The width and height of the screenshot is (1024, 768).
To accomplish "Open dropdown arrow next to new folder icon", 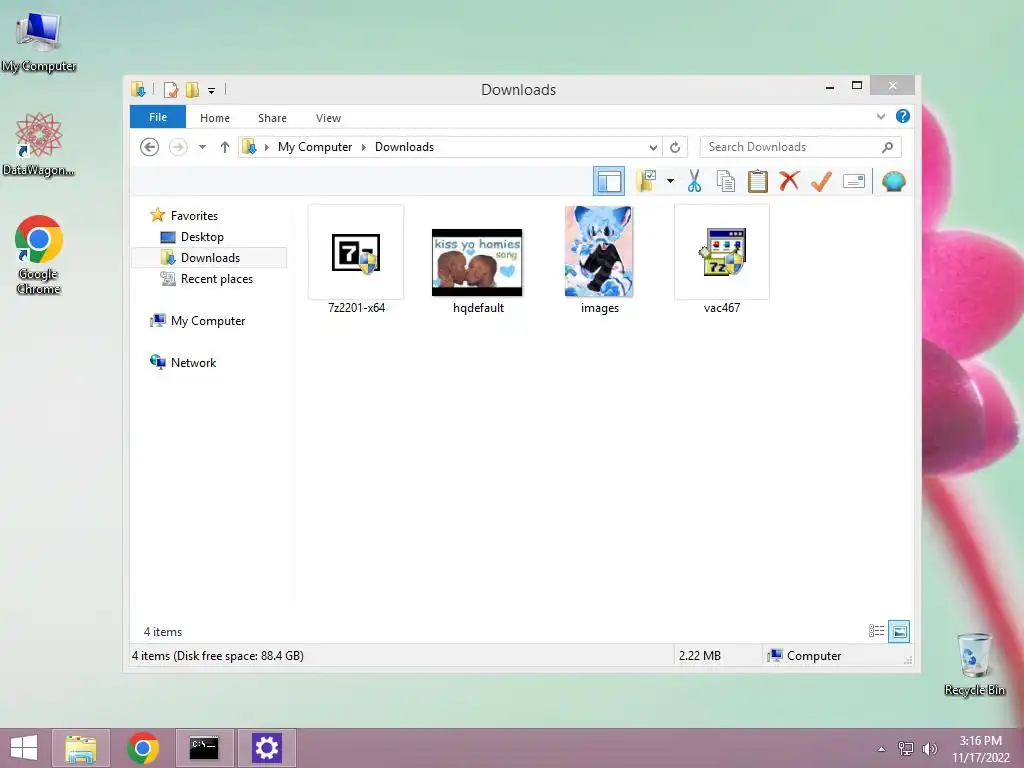I will tap(670, 181).
